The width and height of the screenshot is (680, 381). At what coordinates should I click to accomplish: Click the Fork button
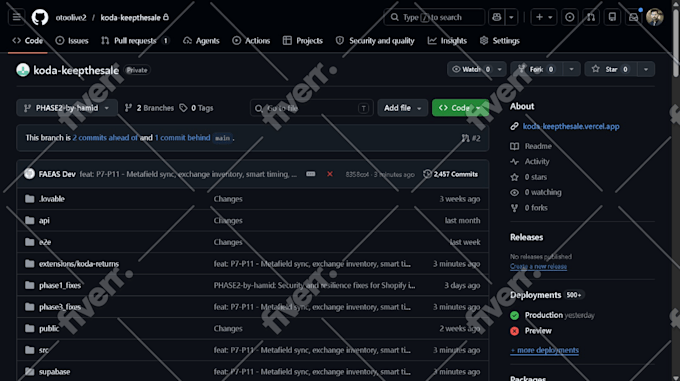coord(536,69)
